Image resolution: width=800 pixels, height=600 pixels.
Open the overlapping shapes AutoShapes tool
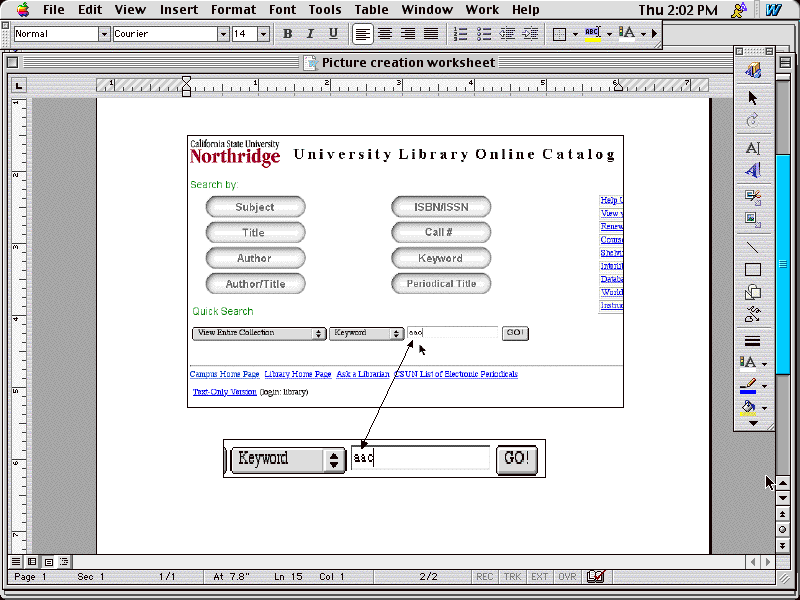point(753,292)
